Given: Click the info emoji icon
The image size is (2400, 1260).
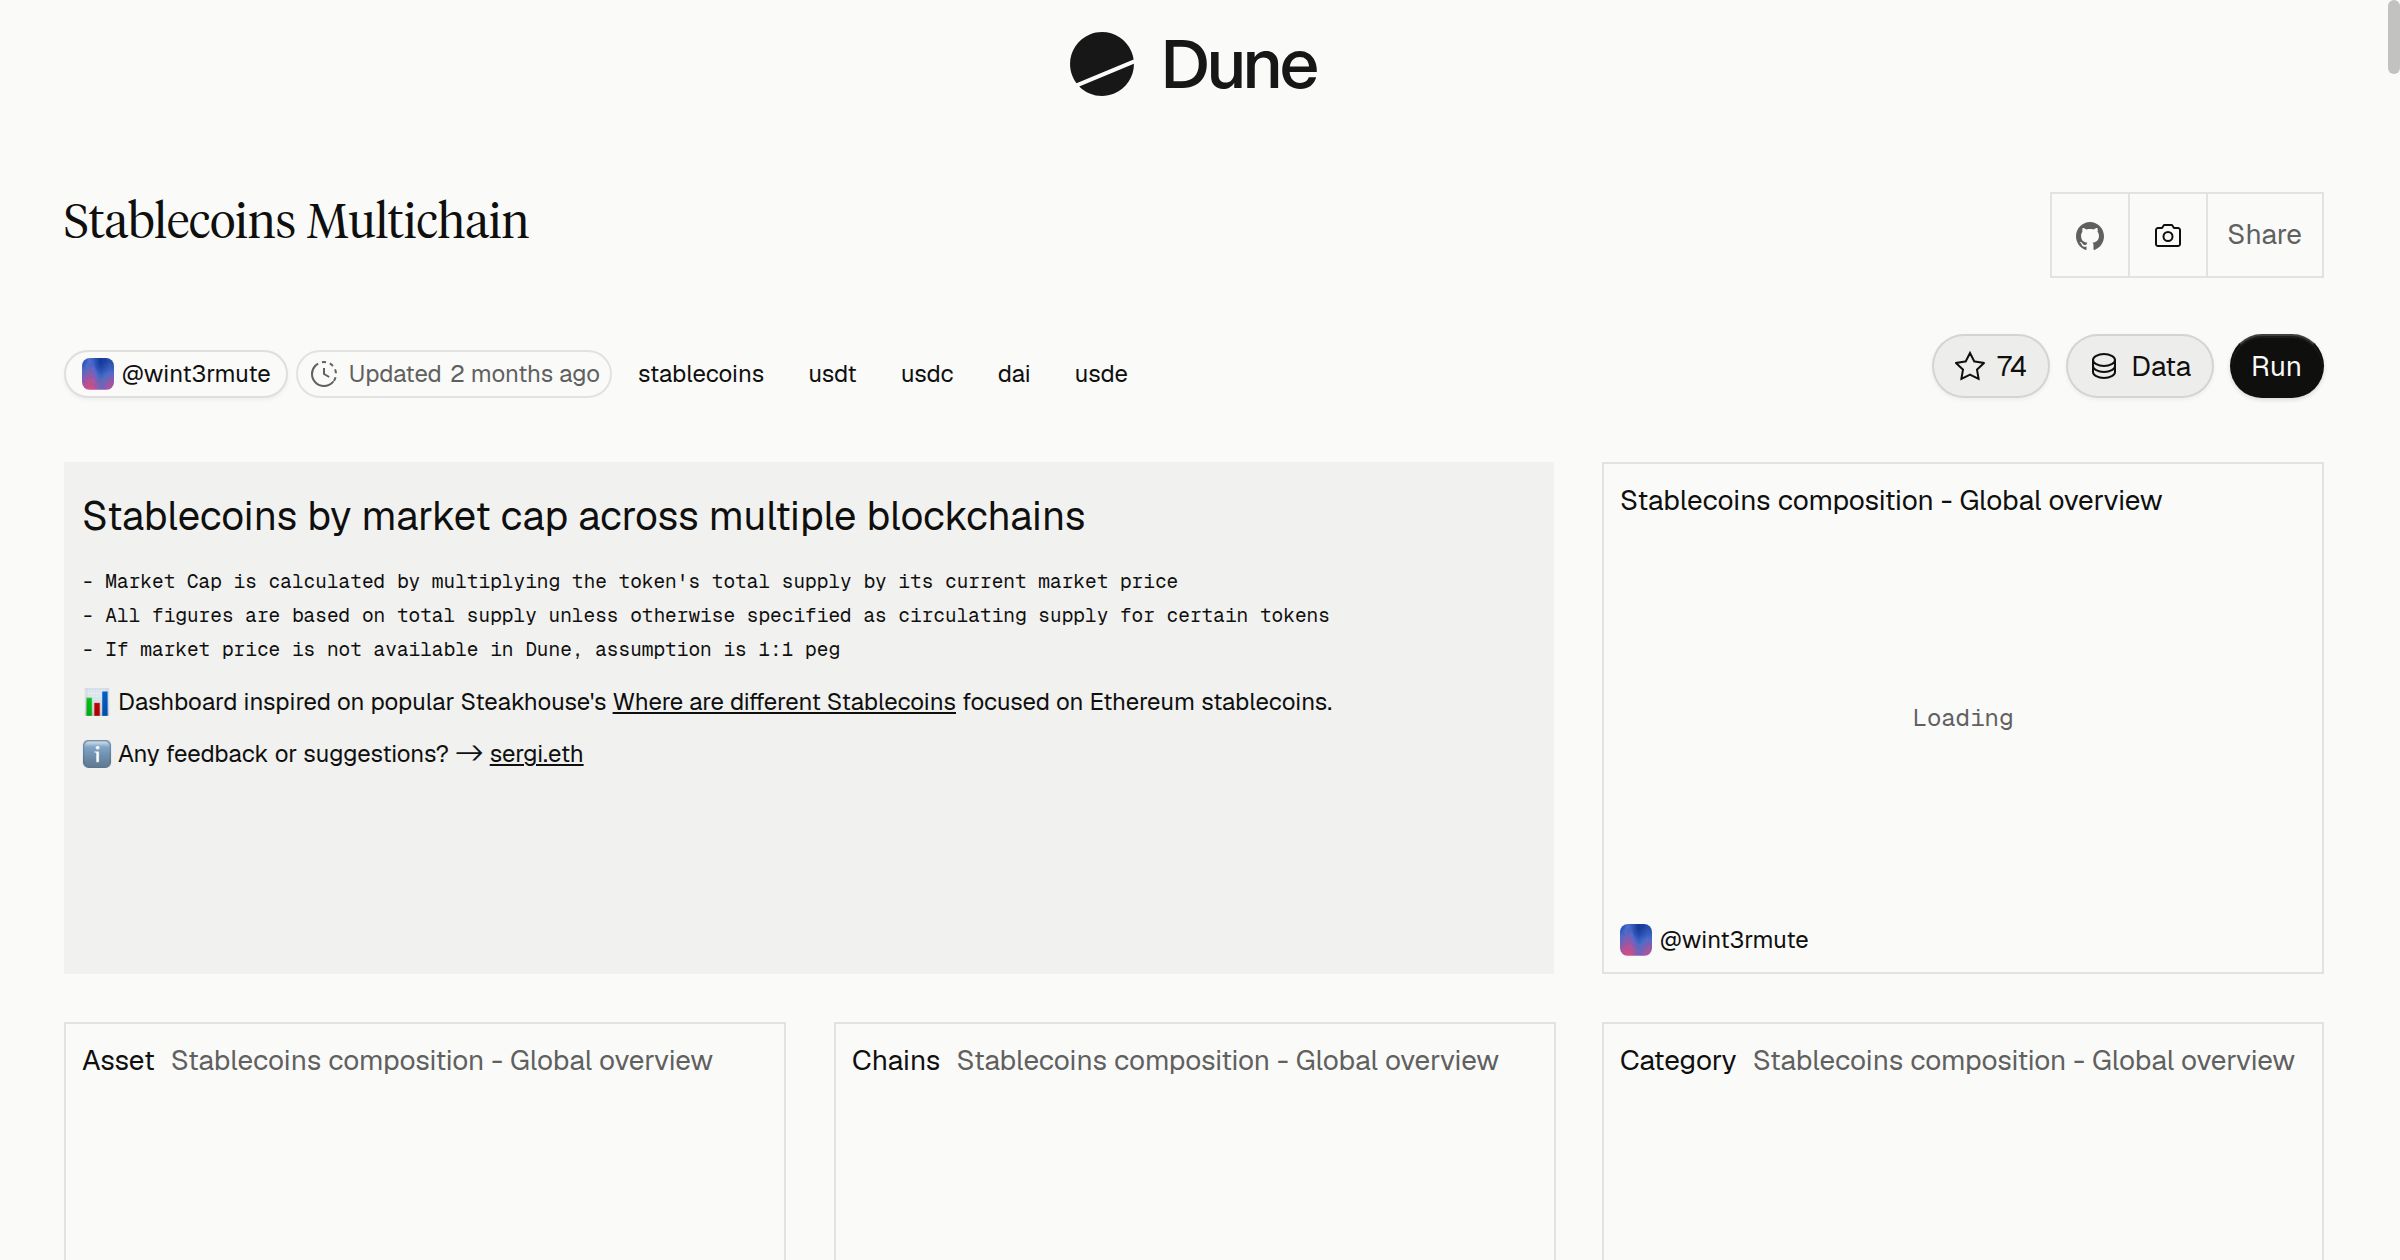Looking at the screenshot, I should point(96,754).
